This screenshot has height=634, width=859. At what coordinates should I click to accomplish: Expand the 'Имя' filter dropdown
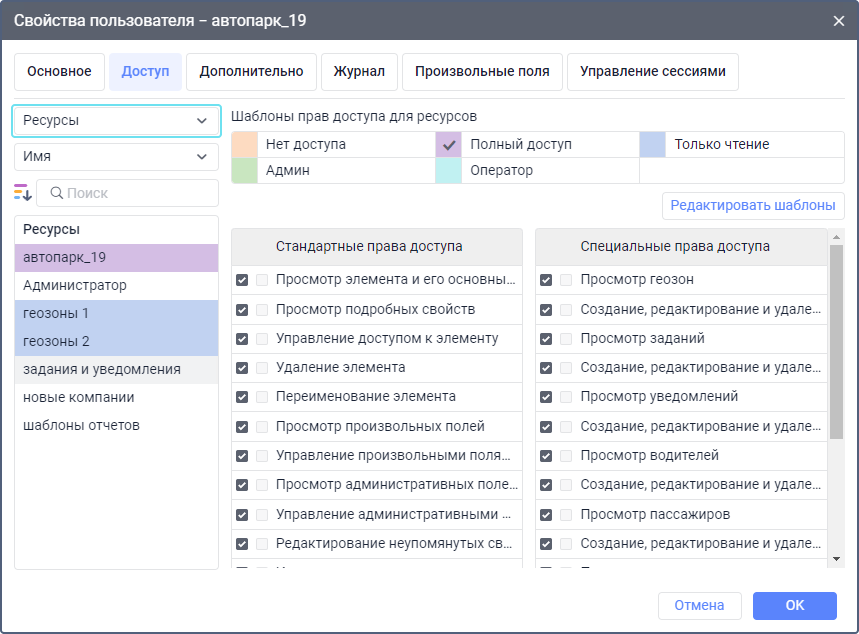click(116, 157)
